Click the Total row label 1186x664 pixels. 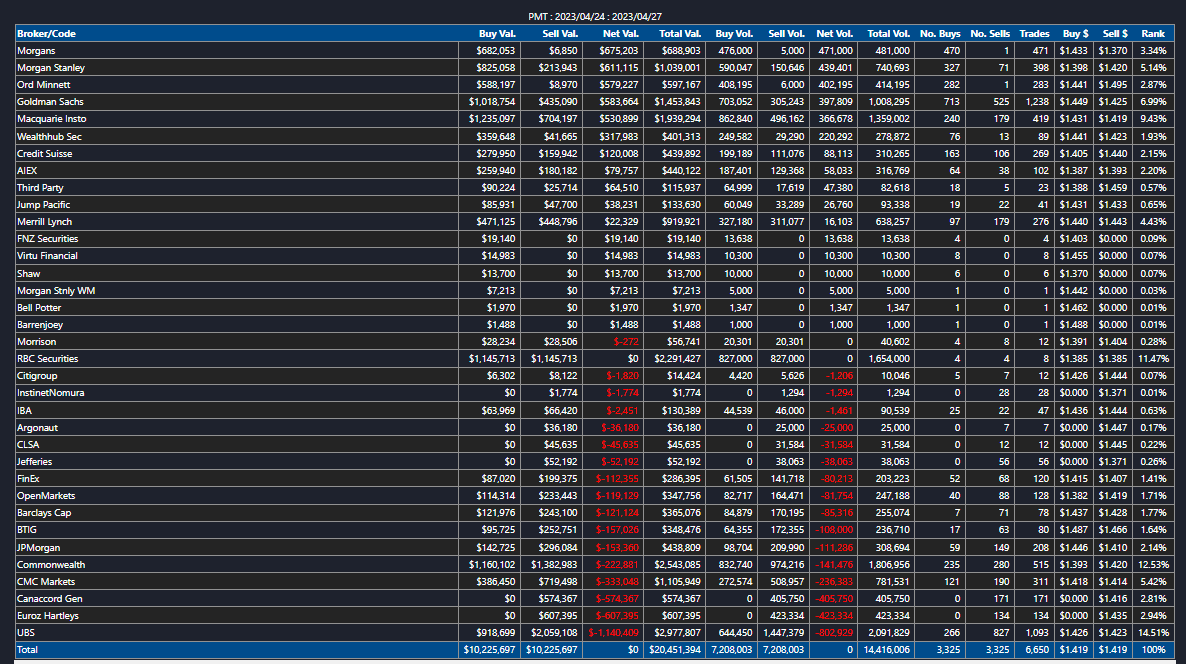pos(27,650)
